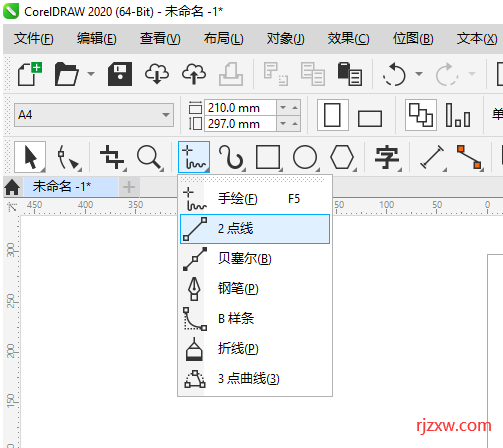Click the cloud upload icon
This screenshot has height=448, width=503.
pos(194,74)
